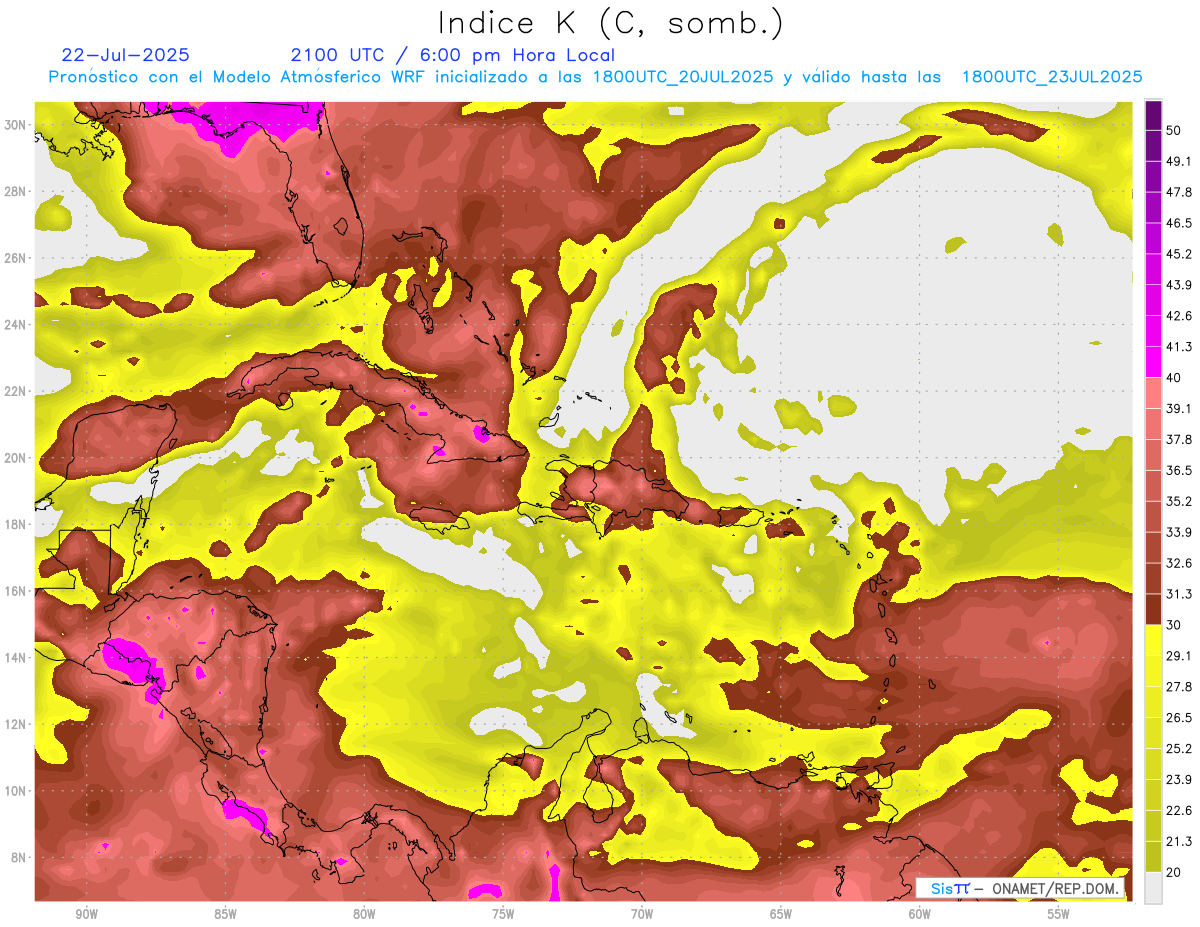Image resolution: width=1200 pixels, height=927 pixels.
Task: Select the forecast date '22-Jul-2025'
Action: tap(125, 55)
